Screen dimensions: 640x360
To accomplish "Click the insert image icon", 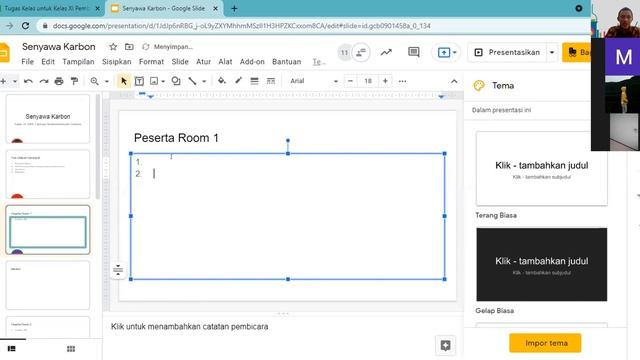I will (154, 81).
